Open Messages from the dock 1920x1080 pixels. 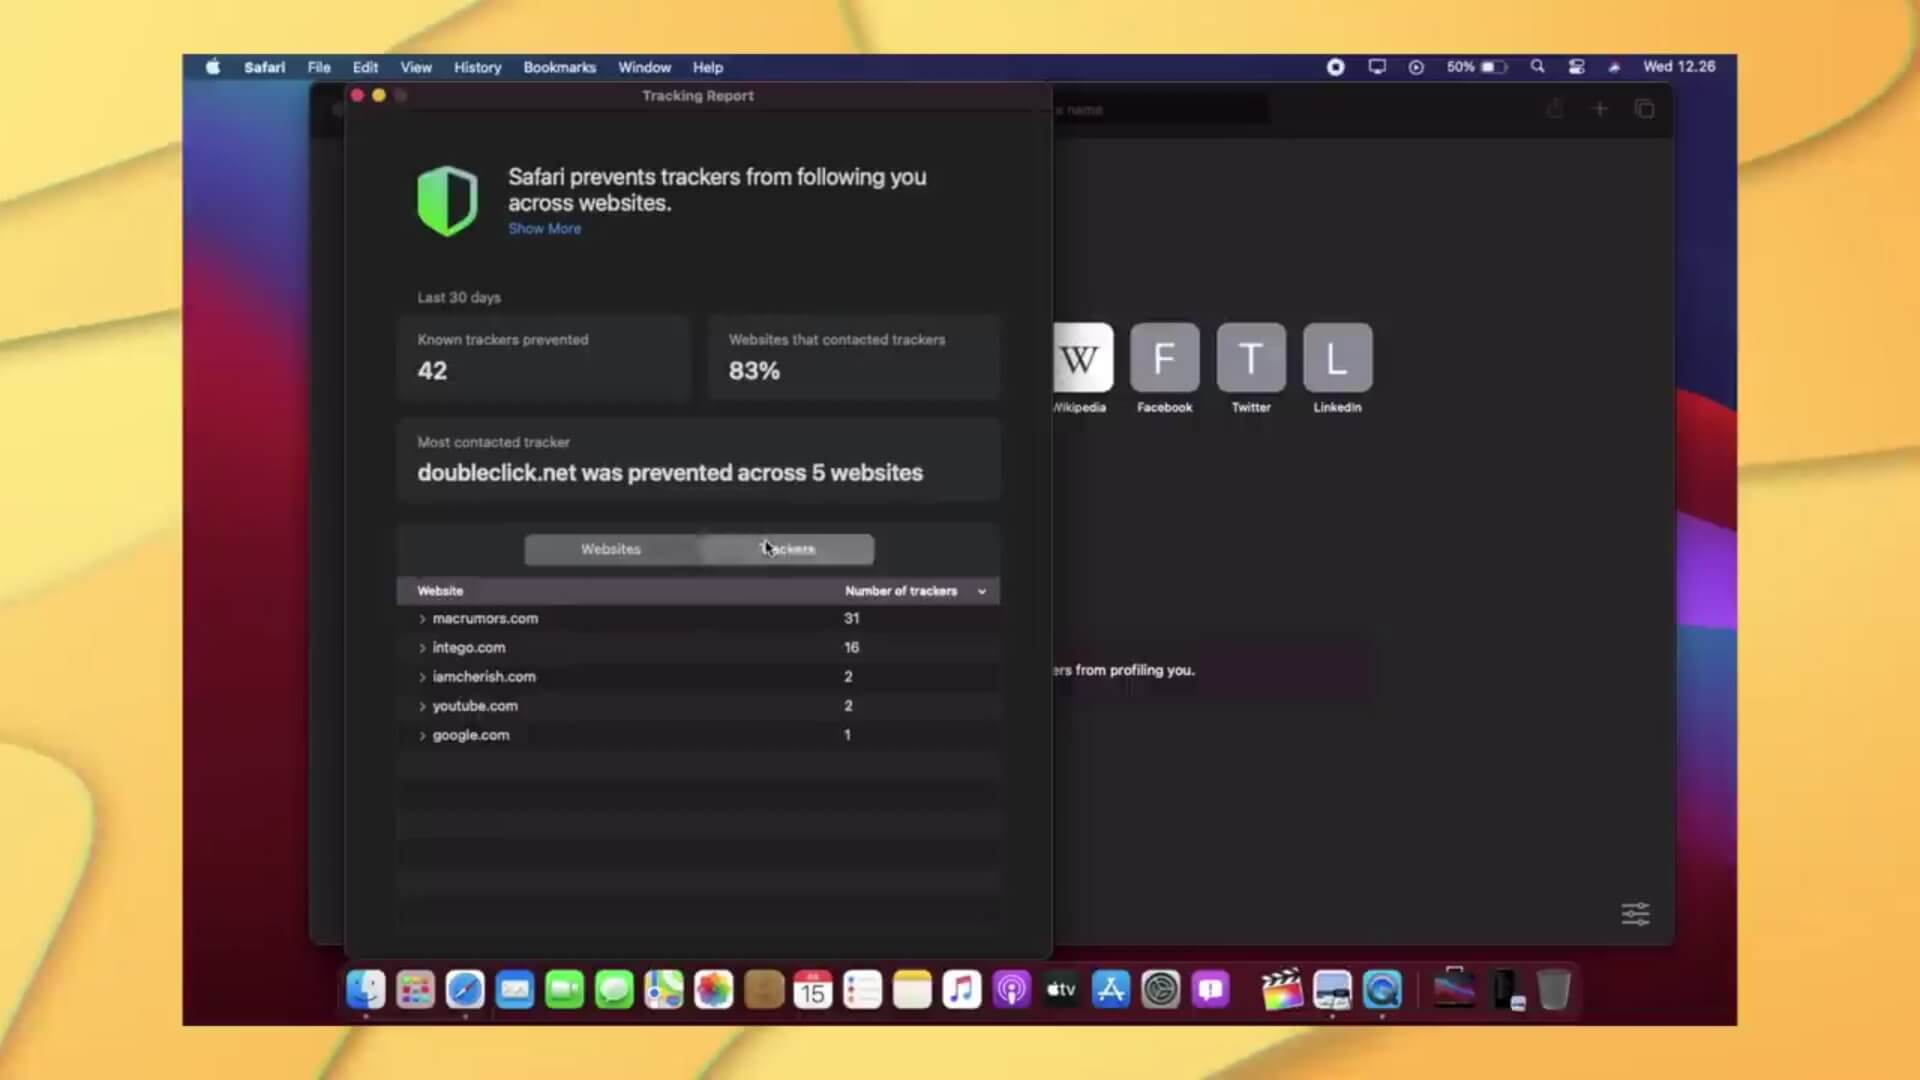tap(614, 990)
